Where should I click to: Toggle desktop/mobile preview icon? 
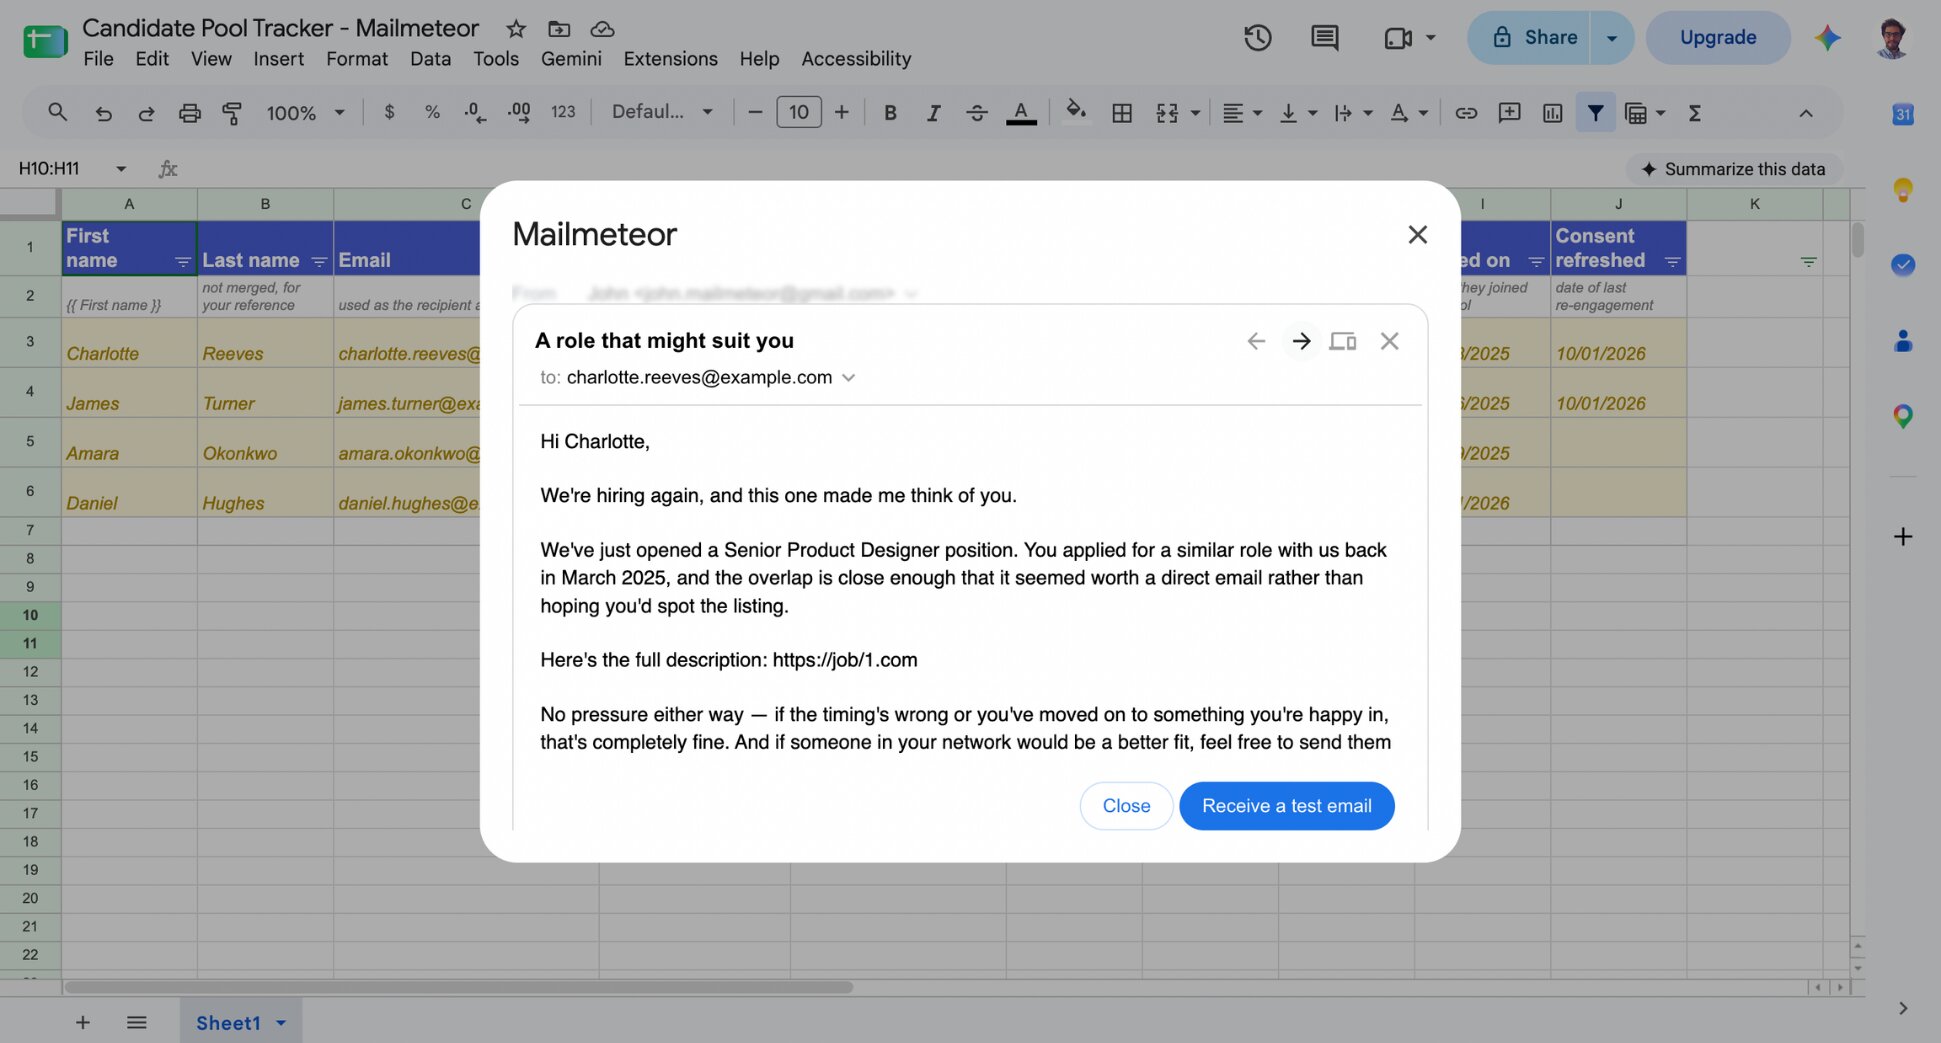tap(1342, 341)
